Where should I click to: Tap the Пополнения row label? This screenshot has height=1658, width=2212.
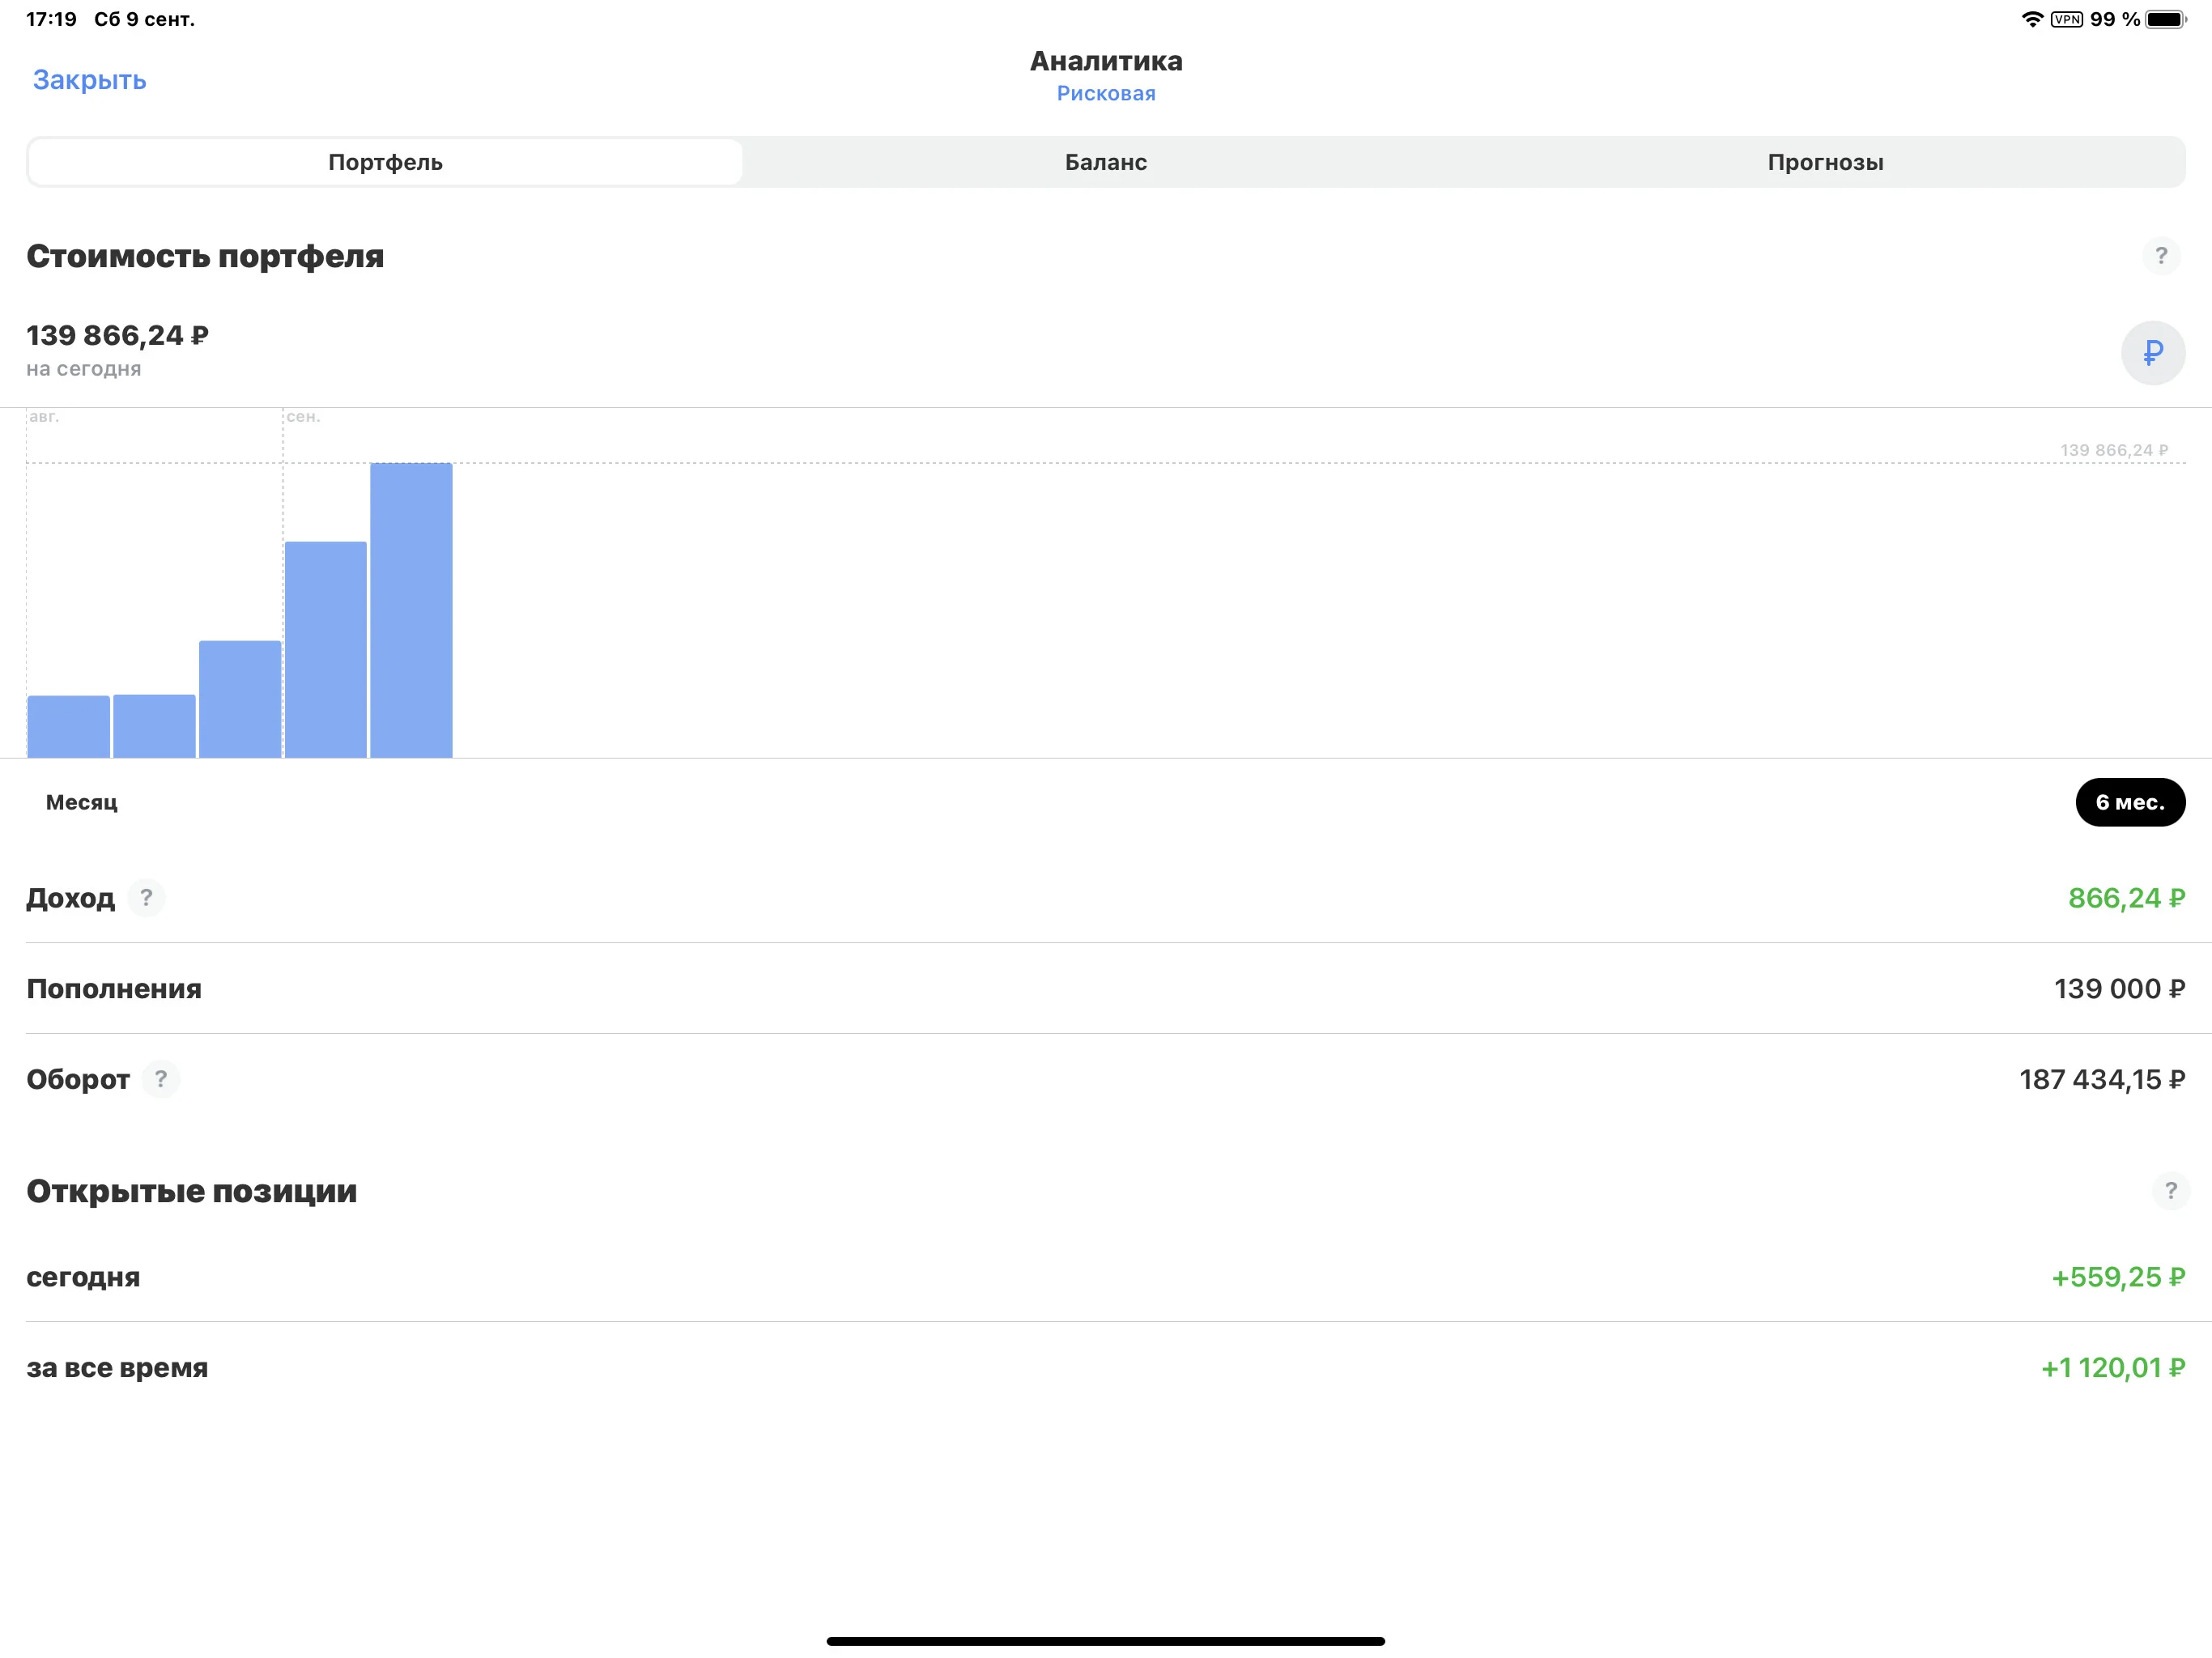pos(114,989)
